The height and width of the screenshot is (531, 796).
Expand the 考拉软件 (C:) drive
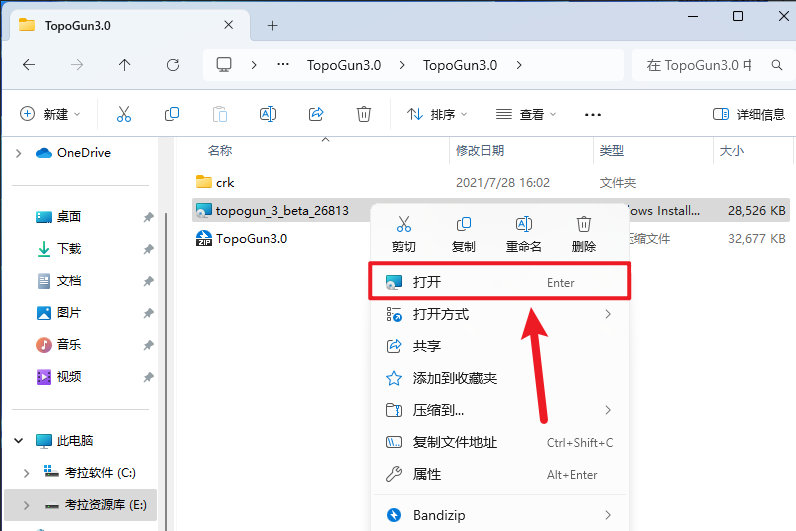[x=26, y=473]
